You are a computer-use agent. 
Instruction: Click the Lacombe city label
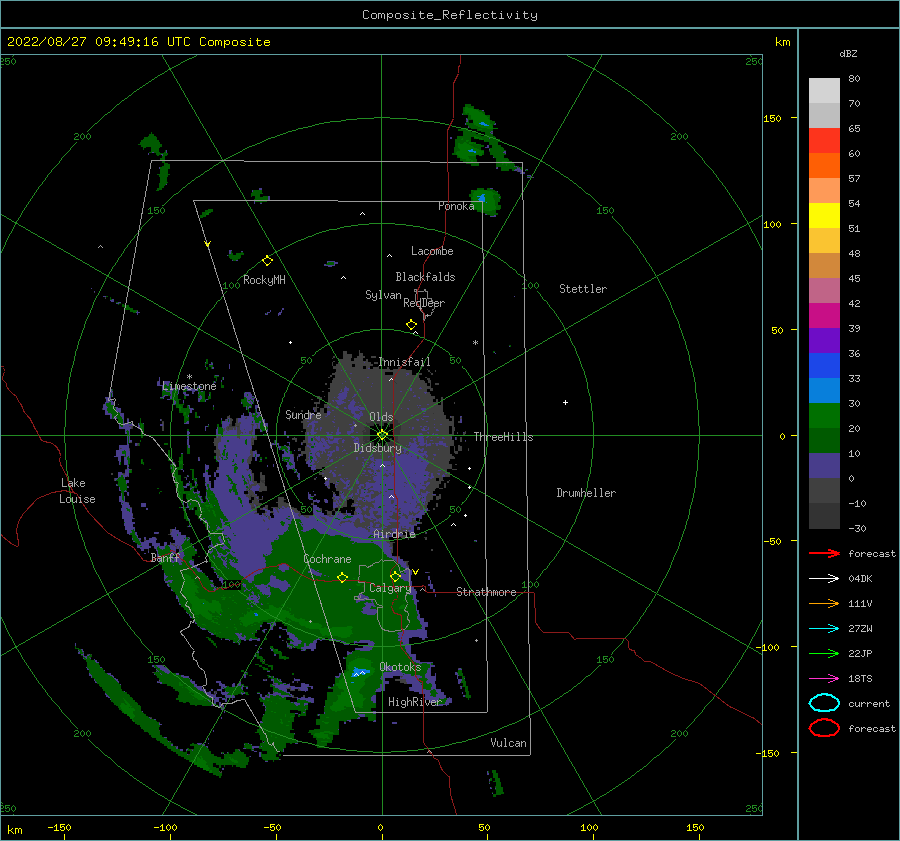[432, 251]
